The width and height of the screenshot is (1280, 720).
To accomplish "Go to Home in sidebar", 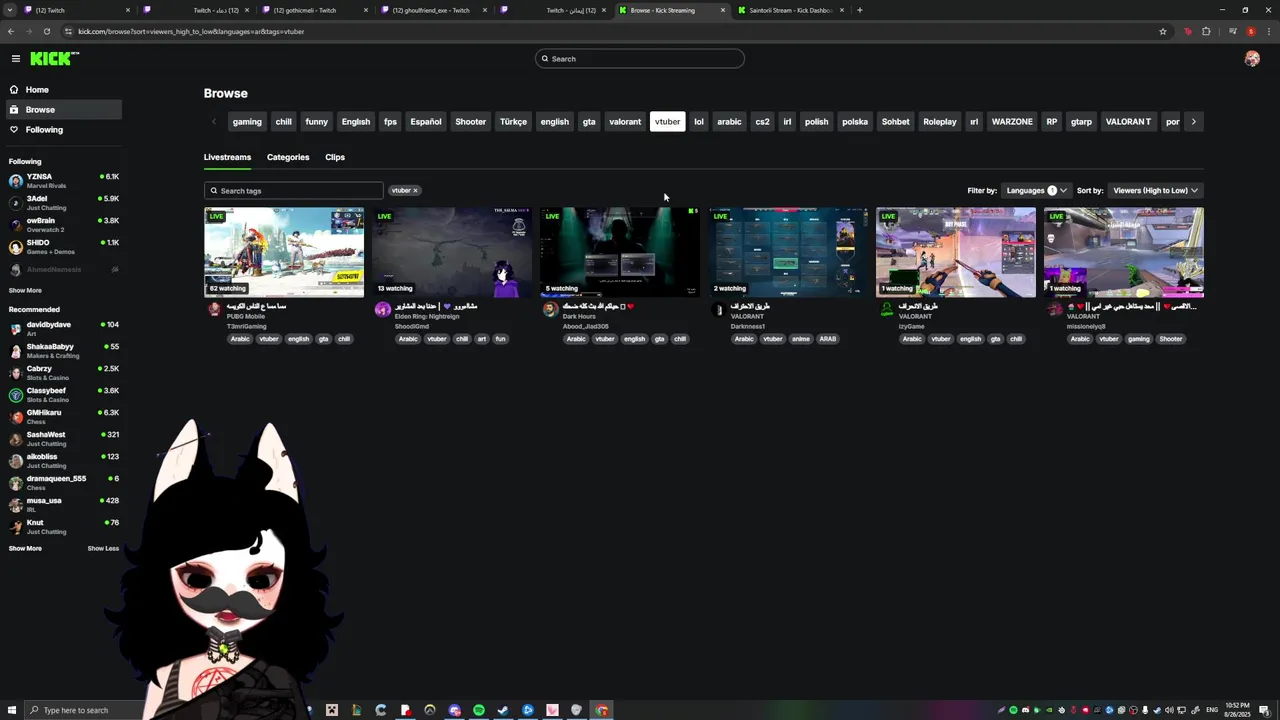I will [x=64, y=90].
